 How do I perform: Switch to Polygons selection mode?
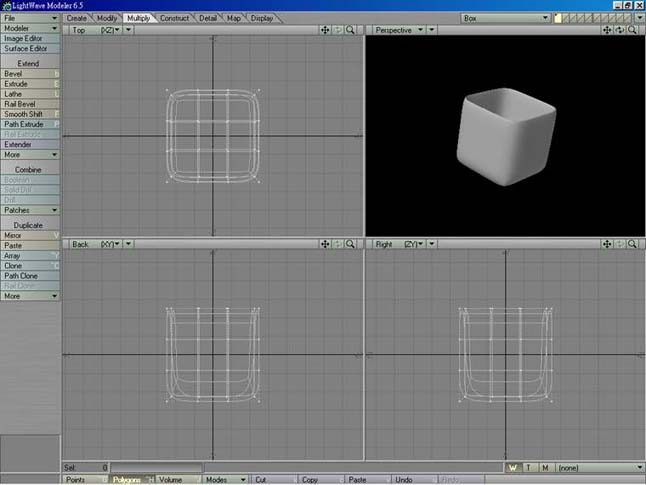tap(132, 480)
